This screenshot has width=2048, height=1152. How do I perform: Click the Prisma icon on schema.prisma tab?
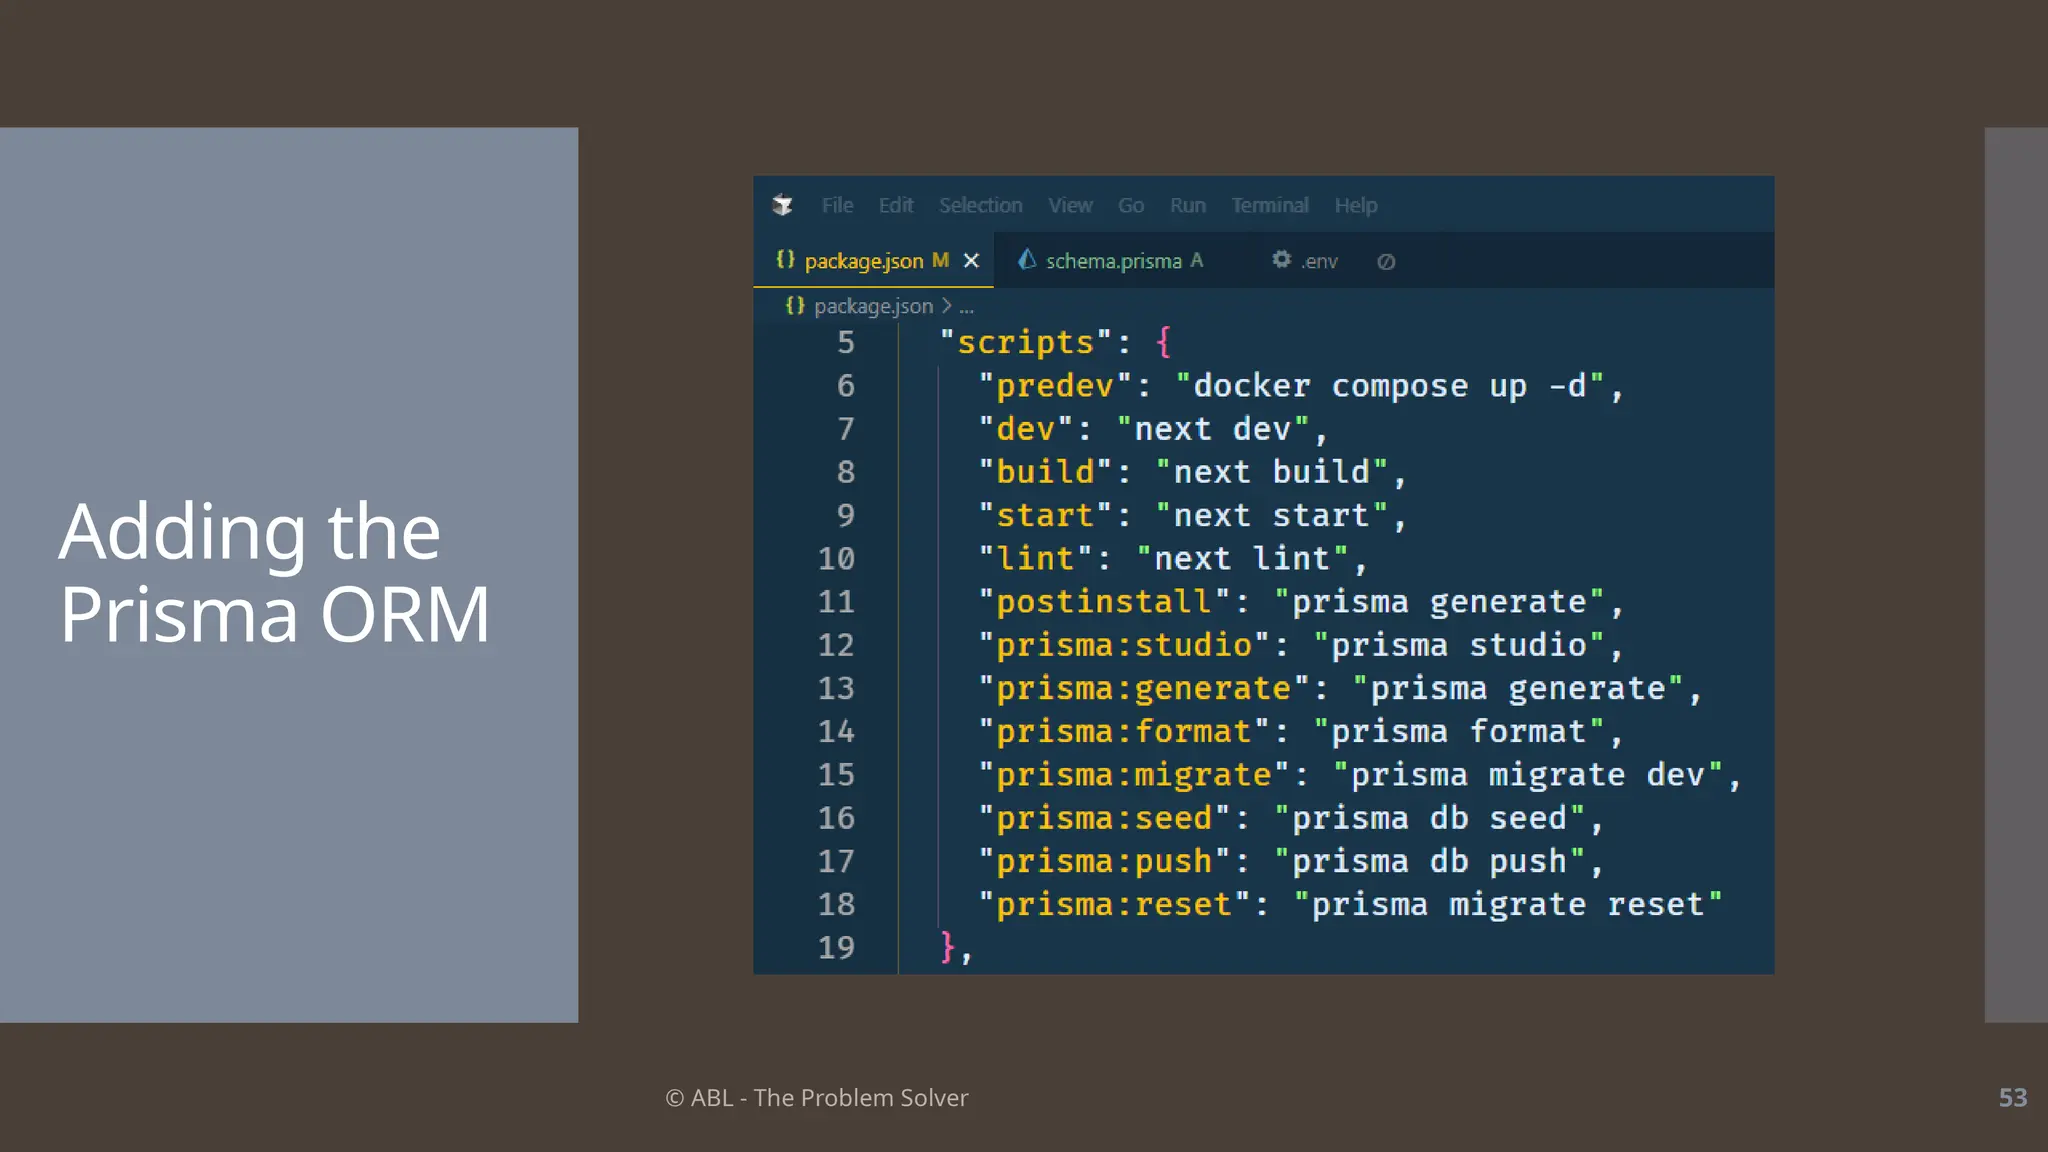[x=1027, y=260]
